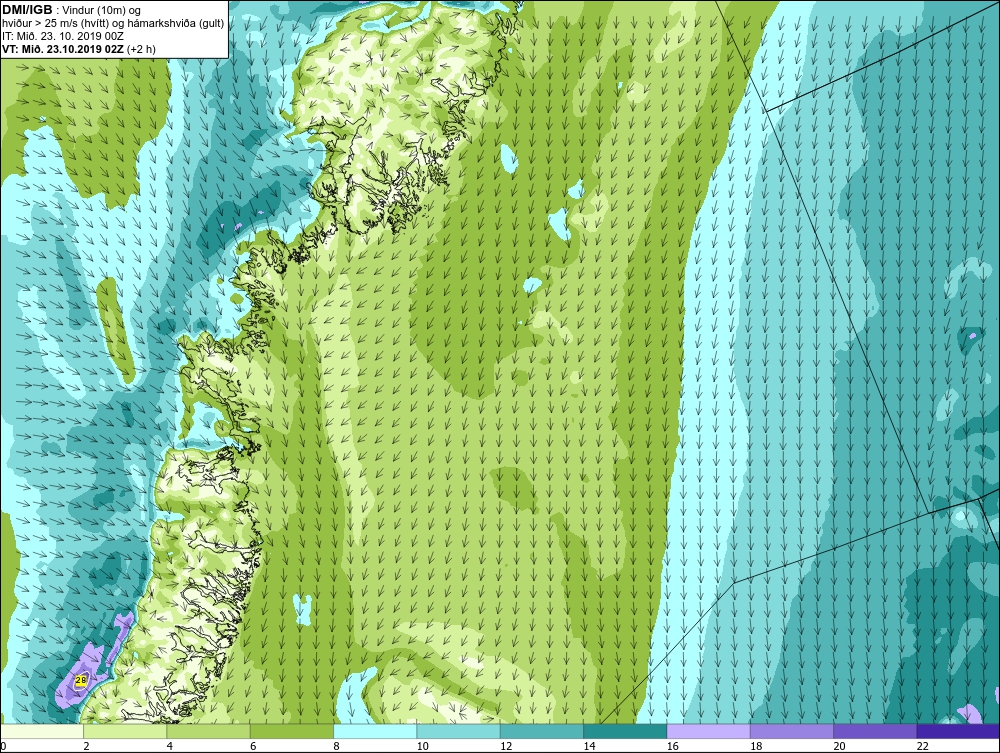Click the yellow 28 maximum gust marker
Viewport: 1000px width, 753px height.
(81, 680)
